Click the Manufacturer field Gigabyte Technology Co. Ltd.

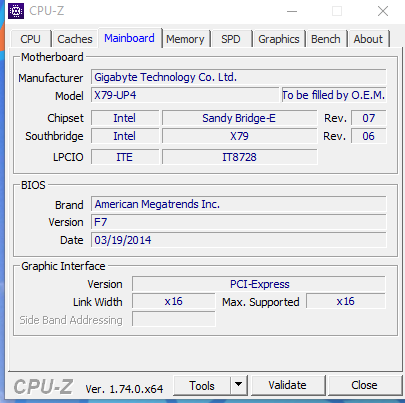pyautogui.click(x=239, y=77)
